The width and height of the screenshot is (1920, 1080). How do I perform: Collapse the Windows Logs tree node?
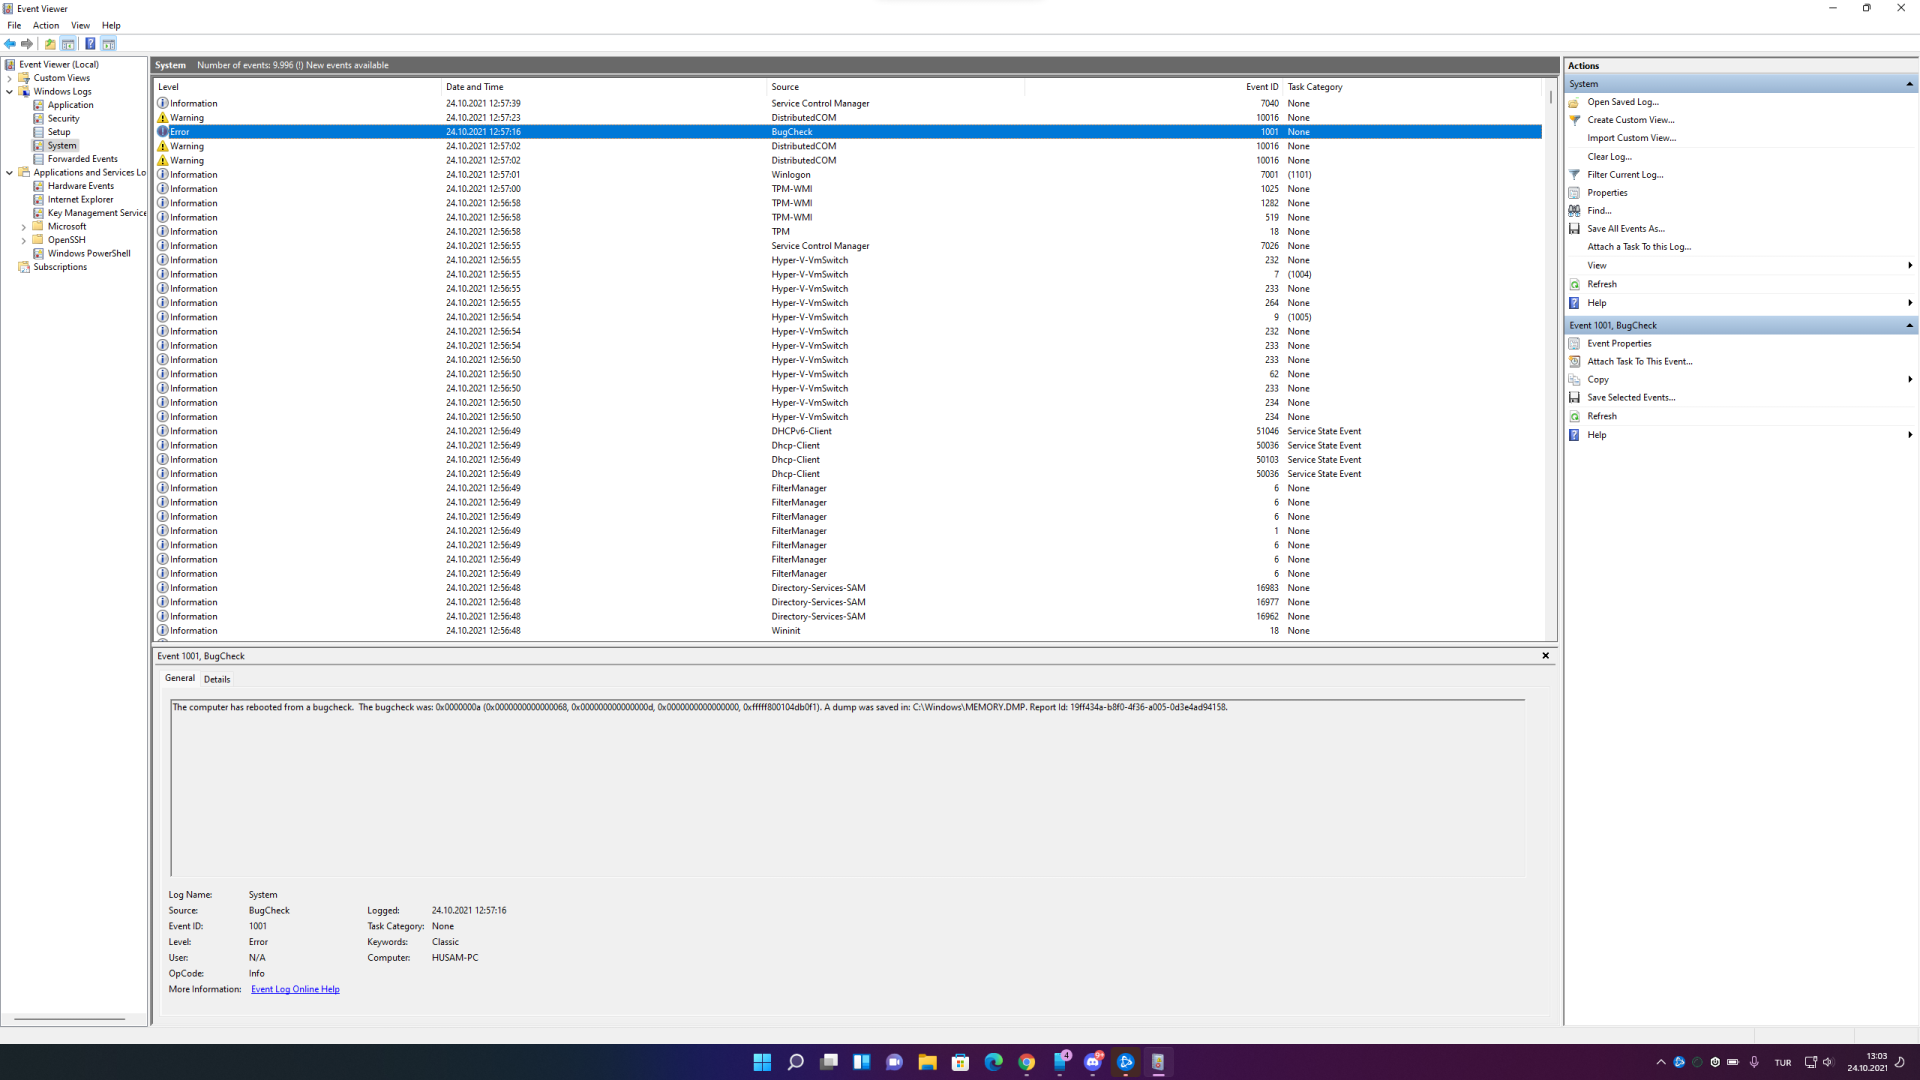[10, 92]
